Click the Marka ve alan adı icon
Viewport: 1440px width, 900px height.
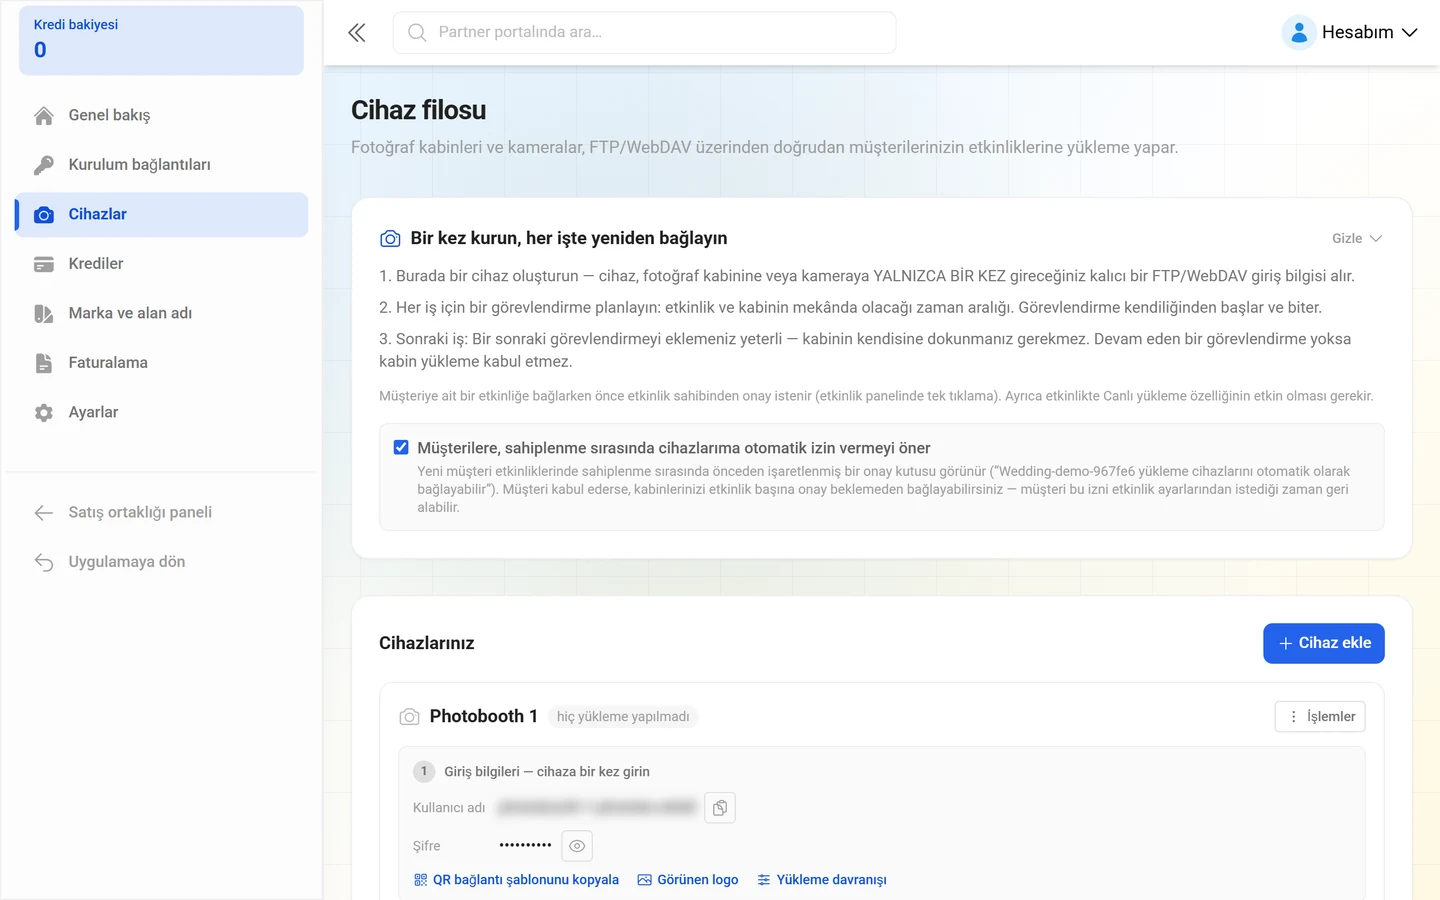tap(44, 314)
